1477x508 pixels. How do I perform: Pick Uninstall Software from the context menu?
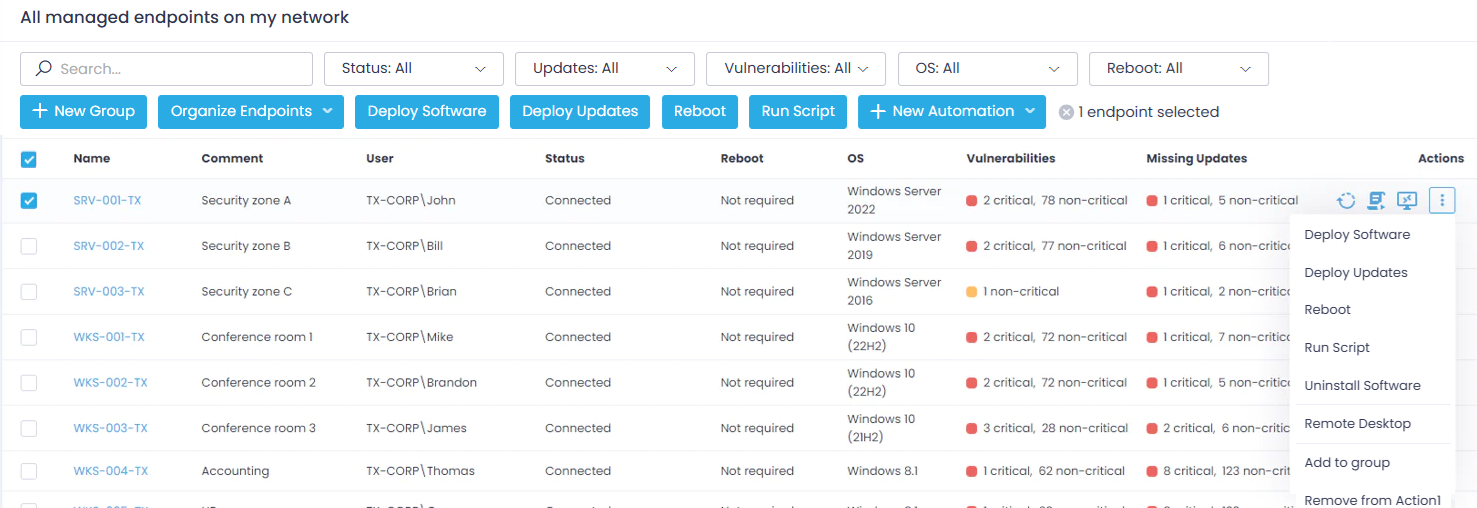click(x=1362, y=386)
